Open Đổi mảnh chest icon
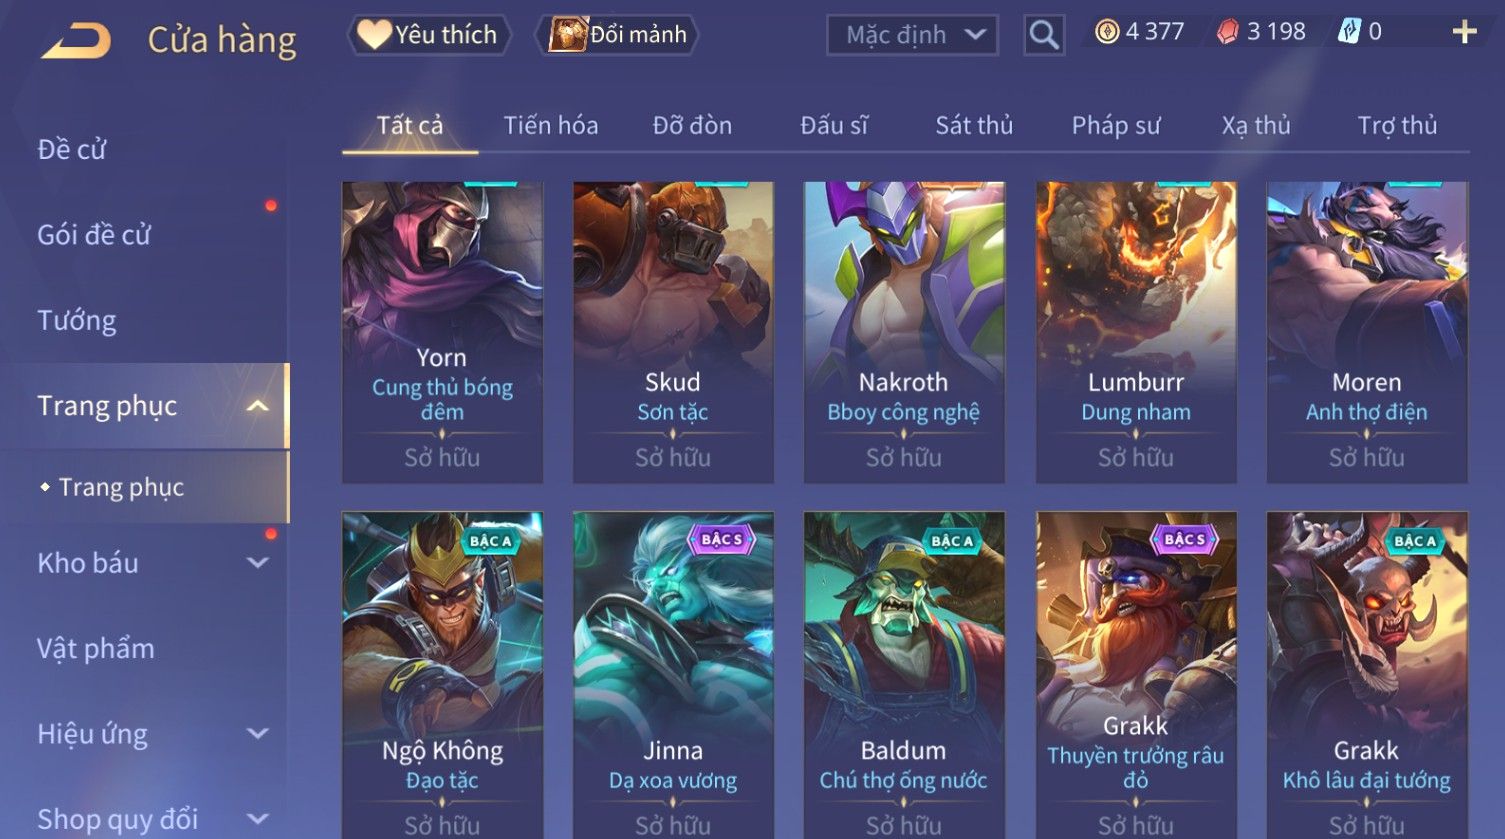This screenshot has height=839, width=1505. click(x=567, y=34)
